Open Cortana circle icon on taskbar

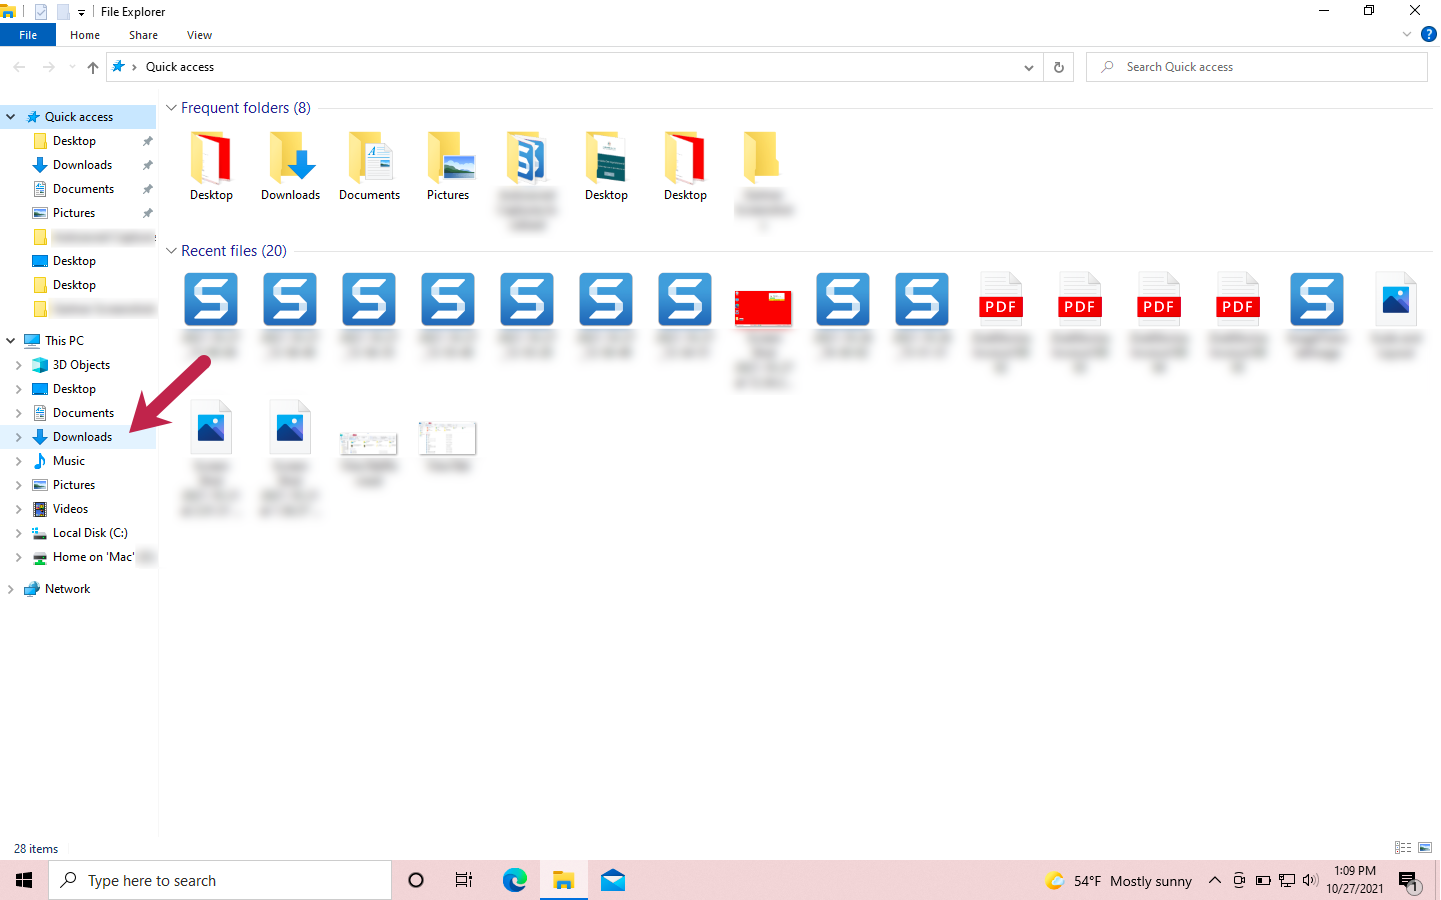tap(416, 880)
